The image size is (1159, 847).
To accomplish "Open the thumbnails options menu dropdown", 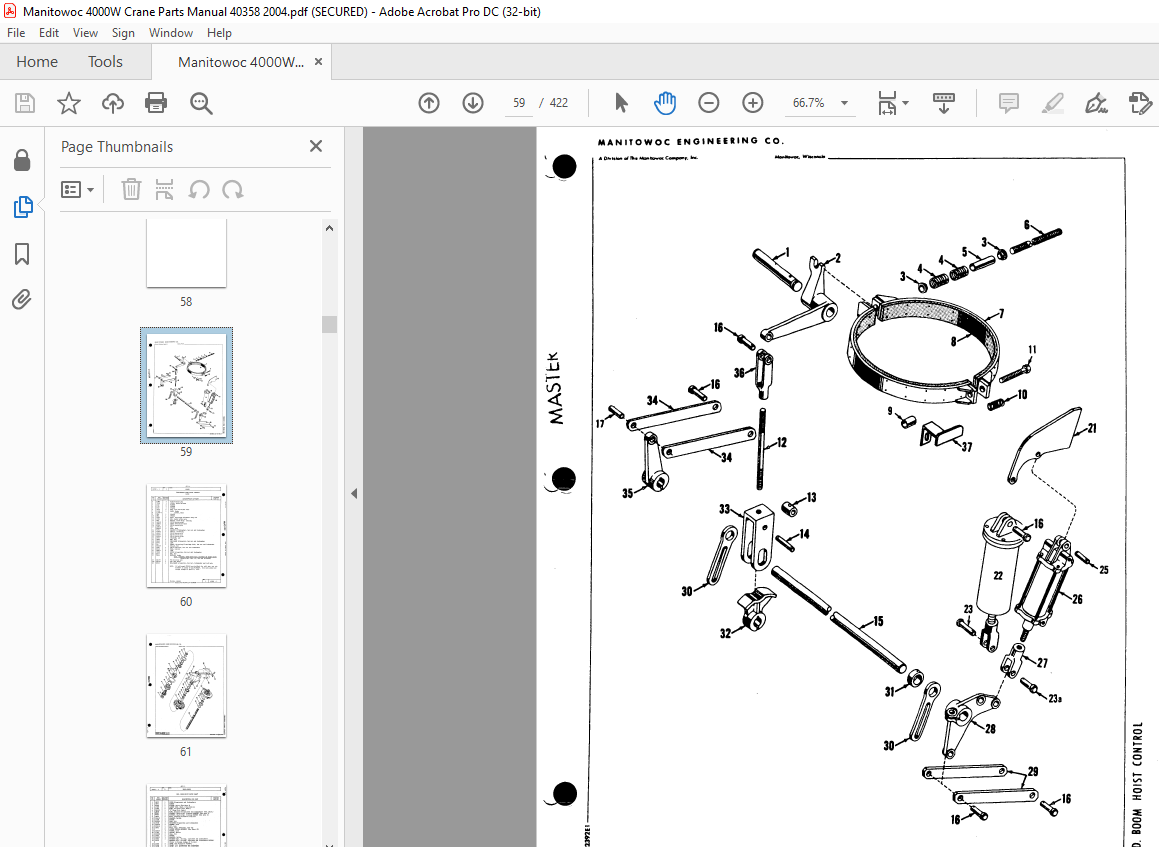I will click(x=78, y=190).
